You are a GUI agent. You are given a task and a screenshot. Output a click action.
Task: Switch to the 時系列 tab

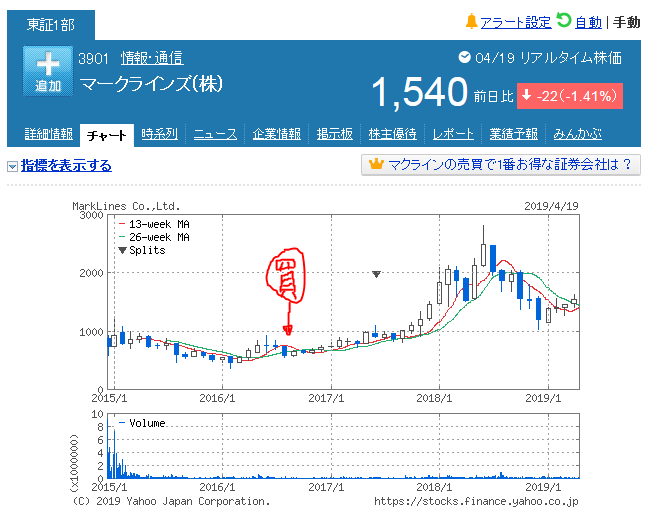[x=159, y=134]
